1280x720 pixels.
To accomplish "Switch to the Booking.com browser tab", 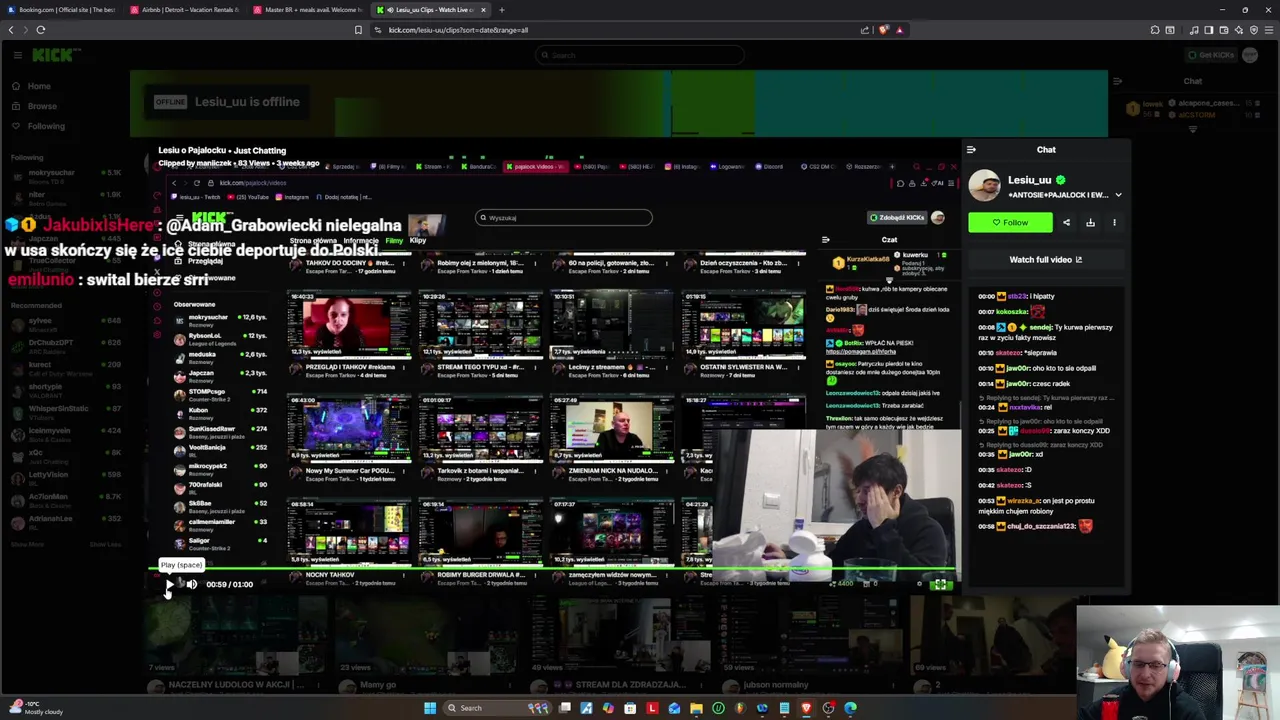I will [60, 10].
